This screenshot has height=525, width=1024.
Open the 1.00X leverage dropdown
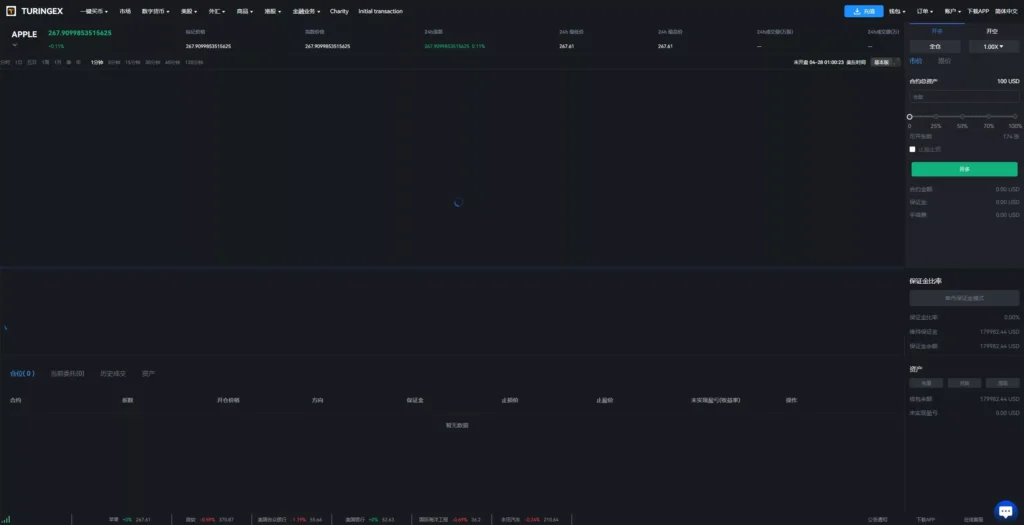point(993,47)
